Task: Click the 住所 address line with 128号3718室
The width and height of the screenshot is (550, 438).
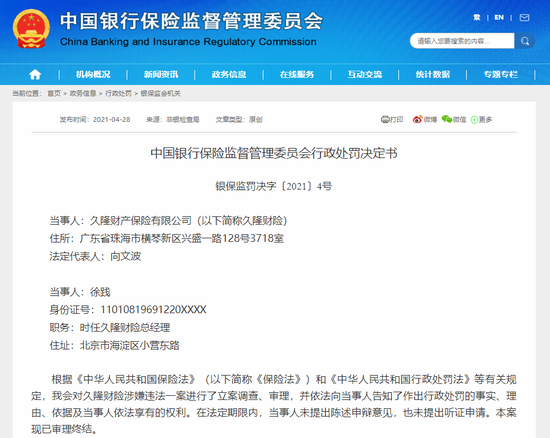Action: pos(167,238)
